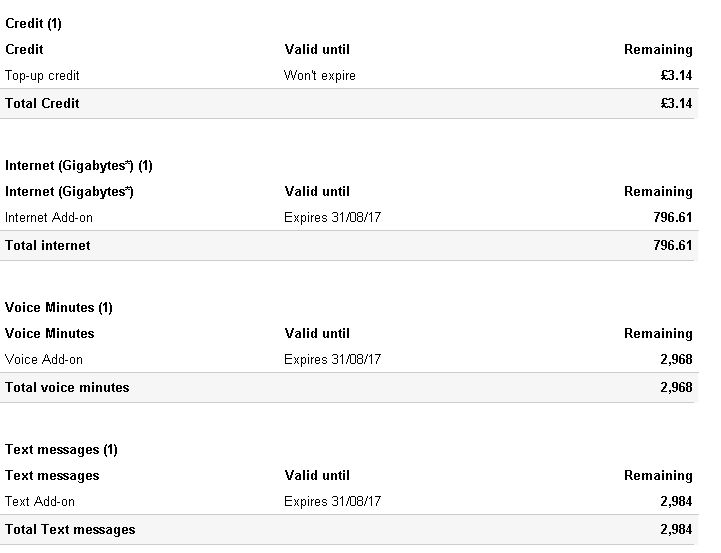Select the Voice Add-on row label

point(44,359)
